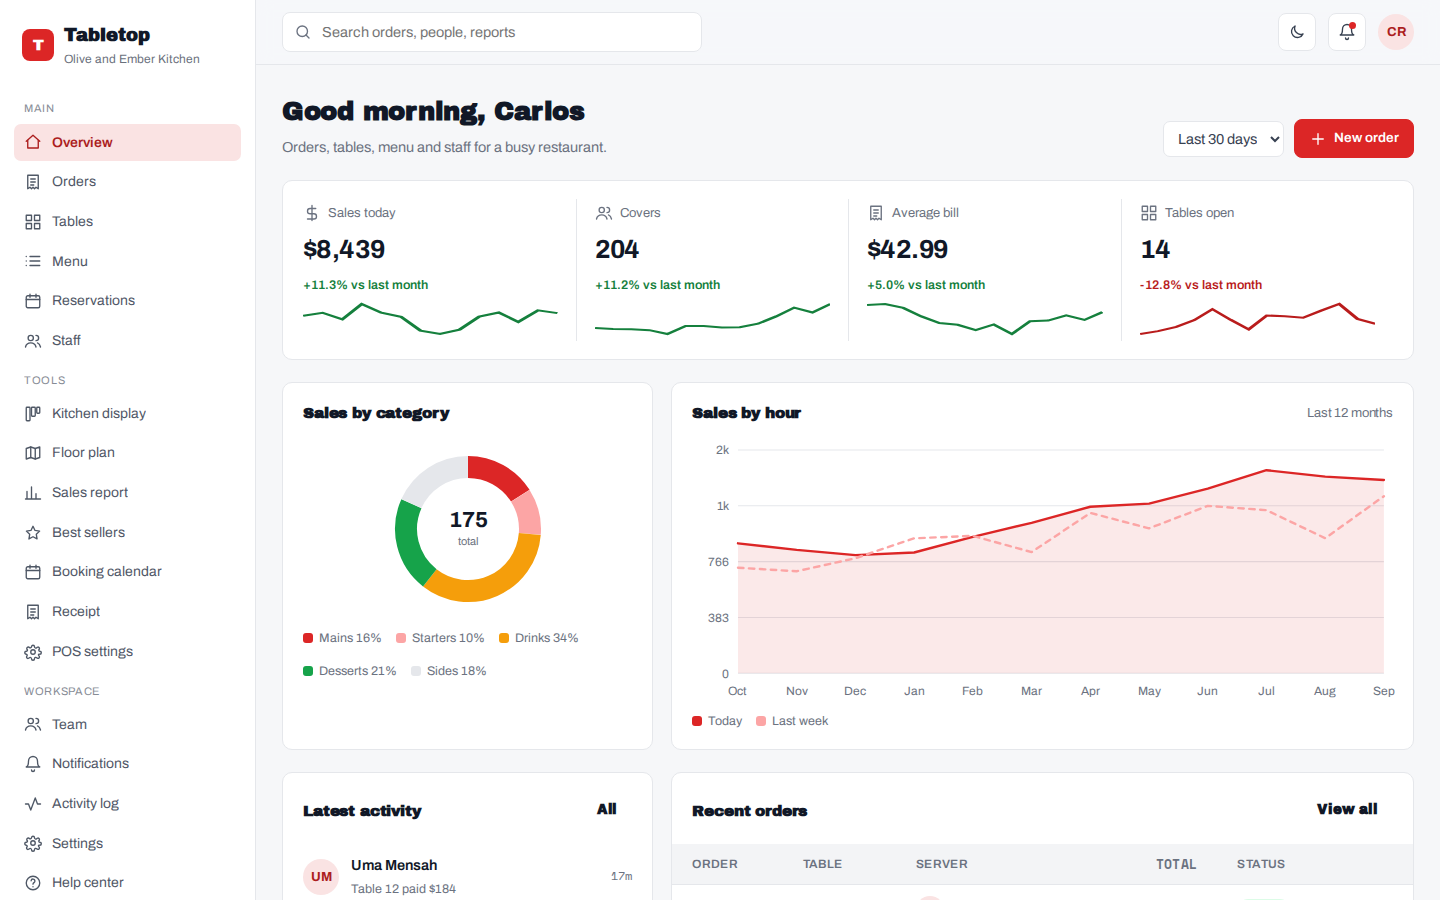Click the Tables open grid icon
Viewport: 1440px width, 900px height.
pos(1149,213)
